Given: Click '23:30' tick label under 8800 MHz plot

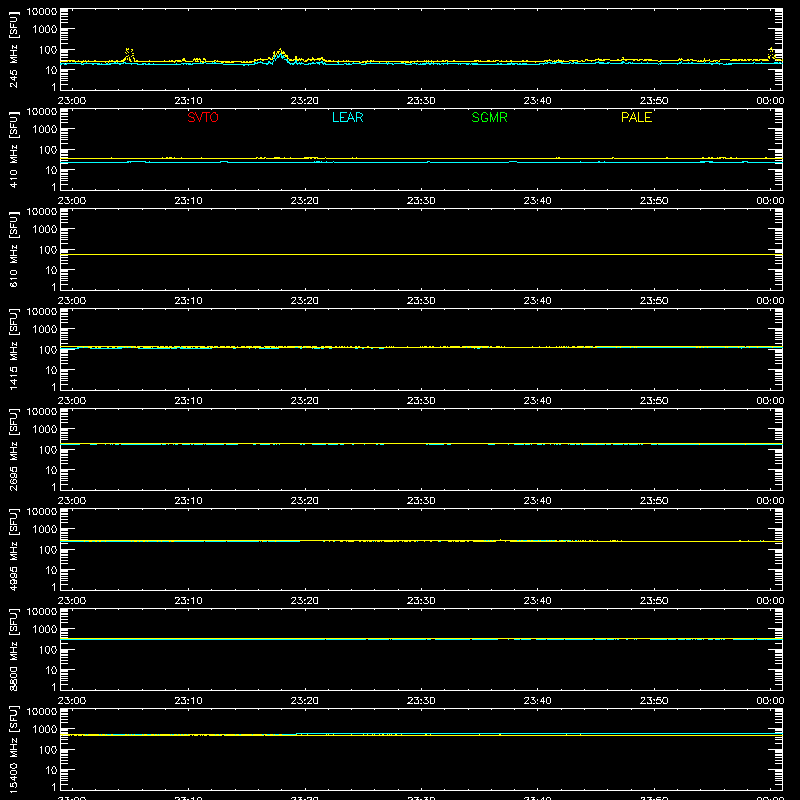Looking at the screenshot, I should tap(421, 701).
